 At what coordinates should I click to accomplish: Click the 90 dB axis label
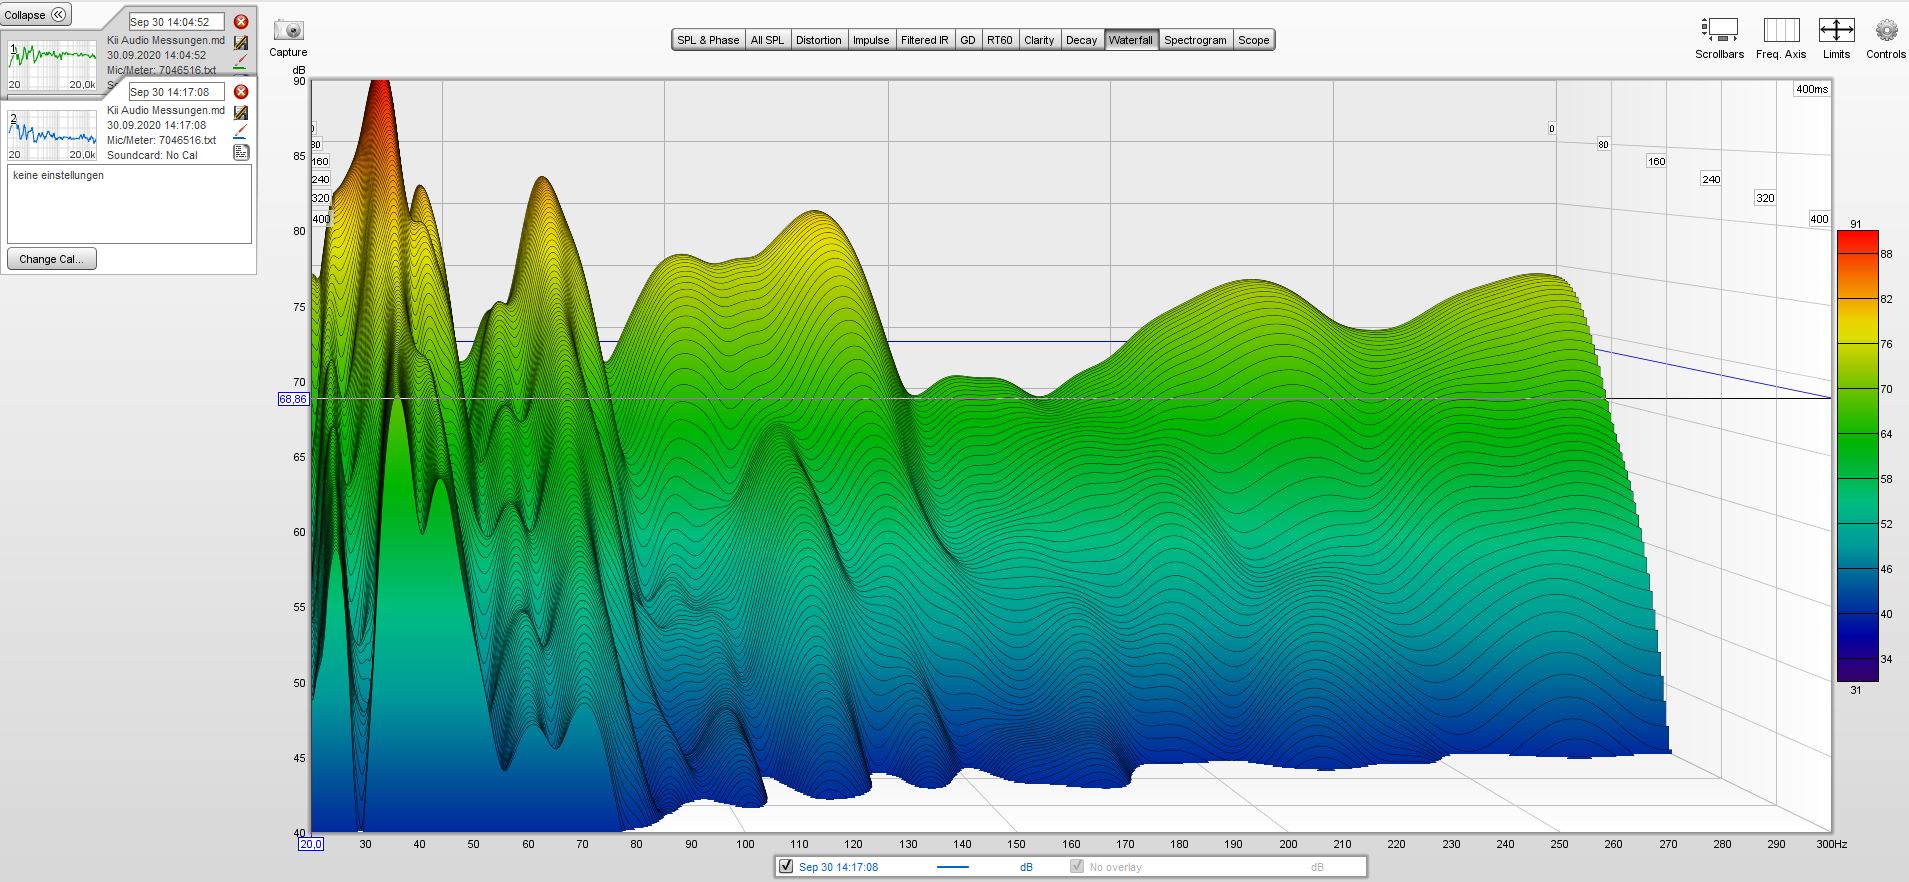pos(299,81)
